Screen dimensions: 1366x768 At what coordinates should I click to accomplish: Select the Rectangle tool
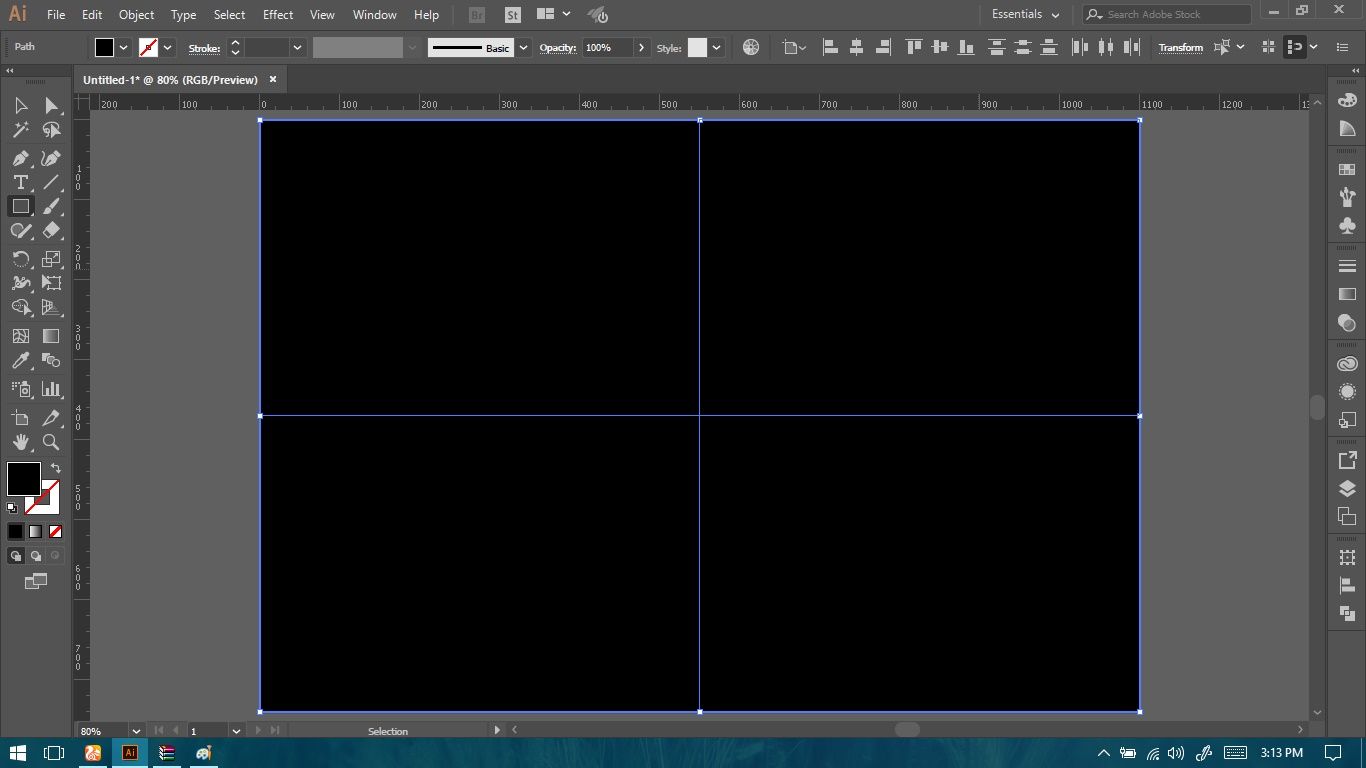[x=20, y=206]
